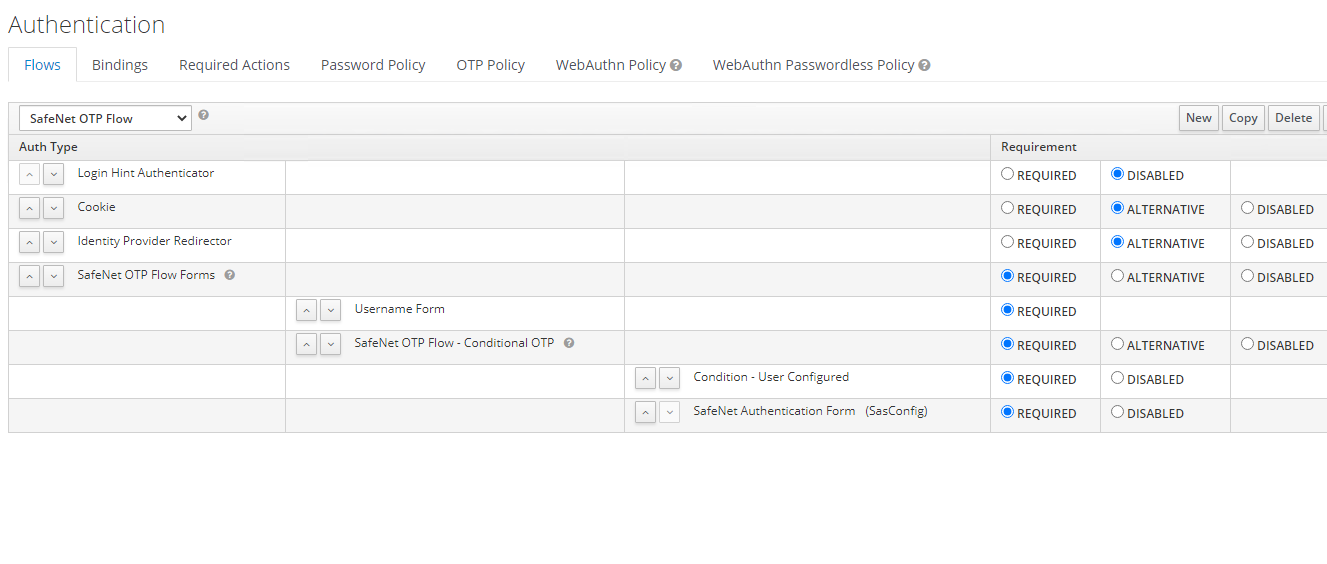Disable Condition - User Configured

(1118, 378)
